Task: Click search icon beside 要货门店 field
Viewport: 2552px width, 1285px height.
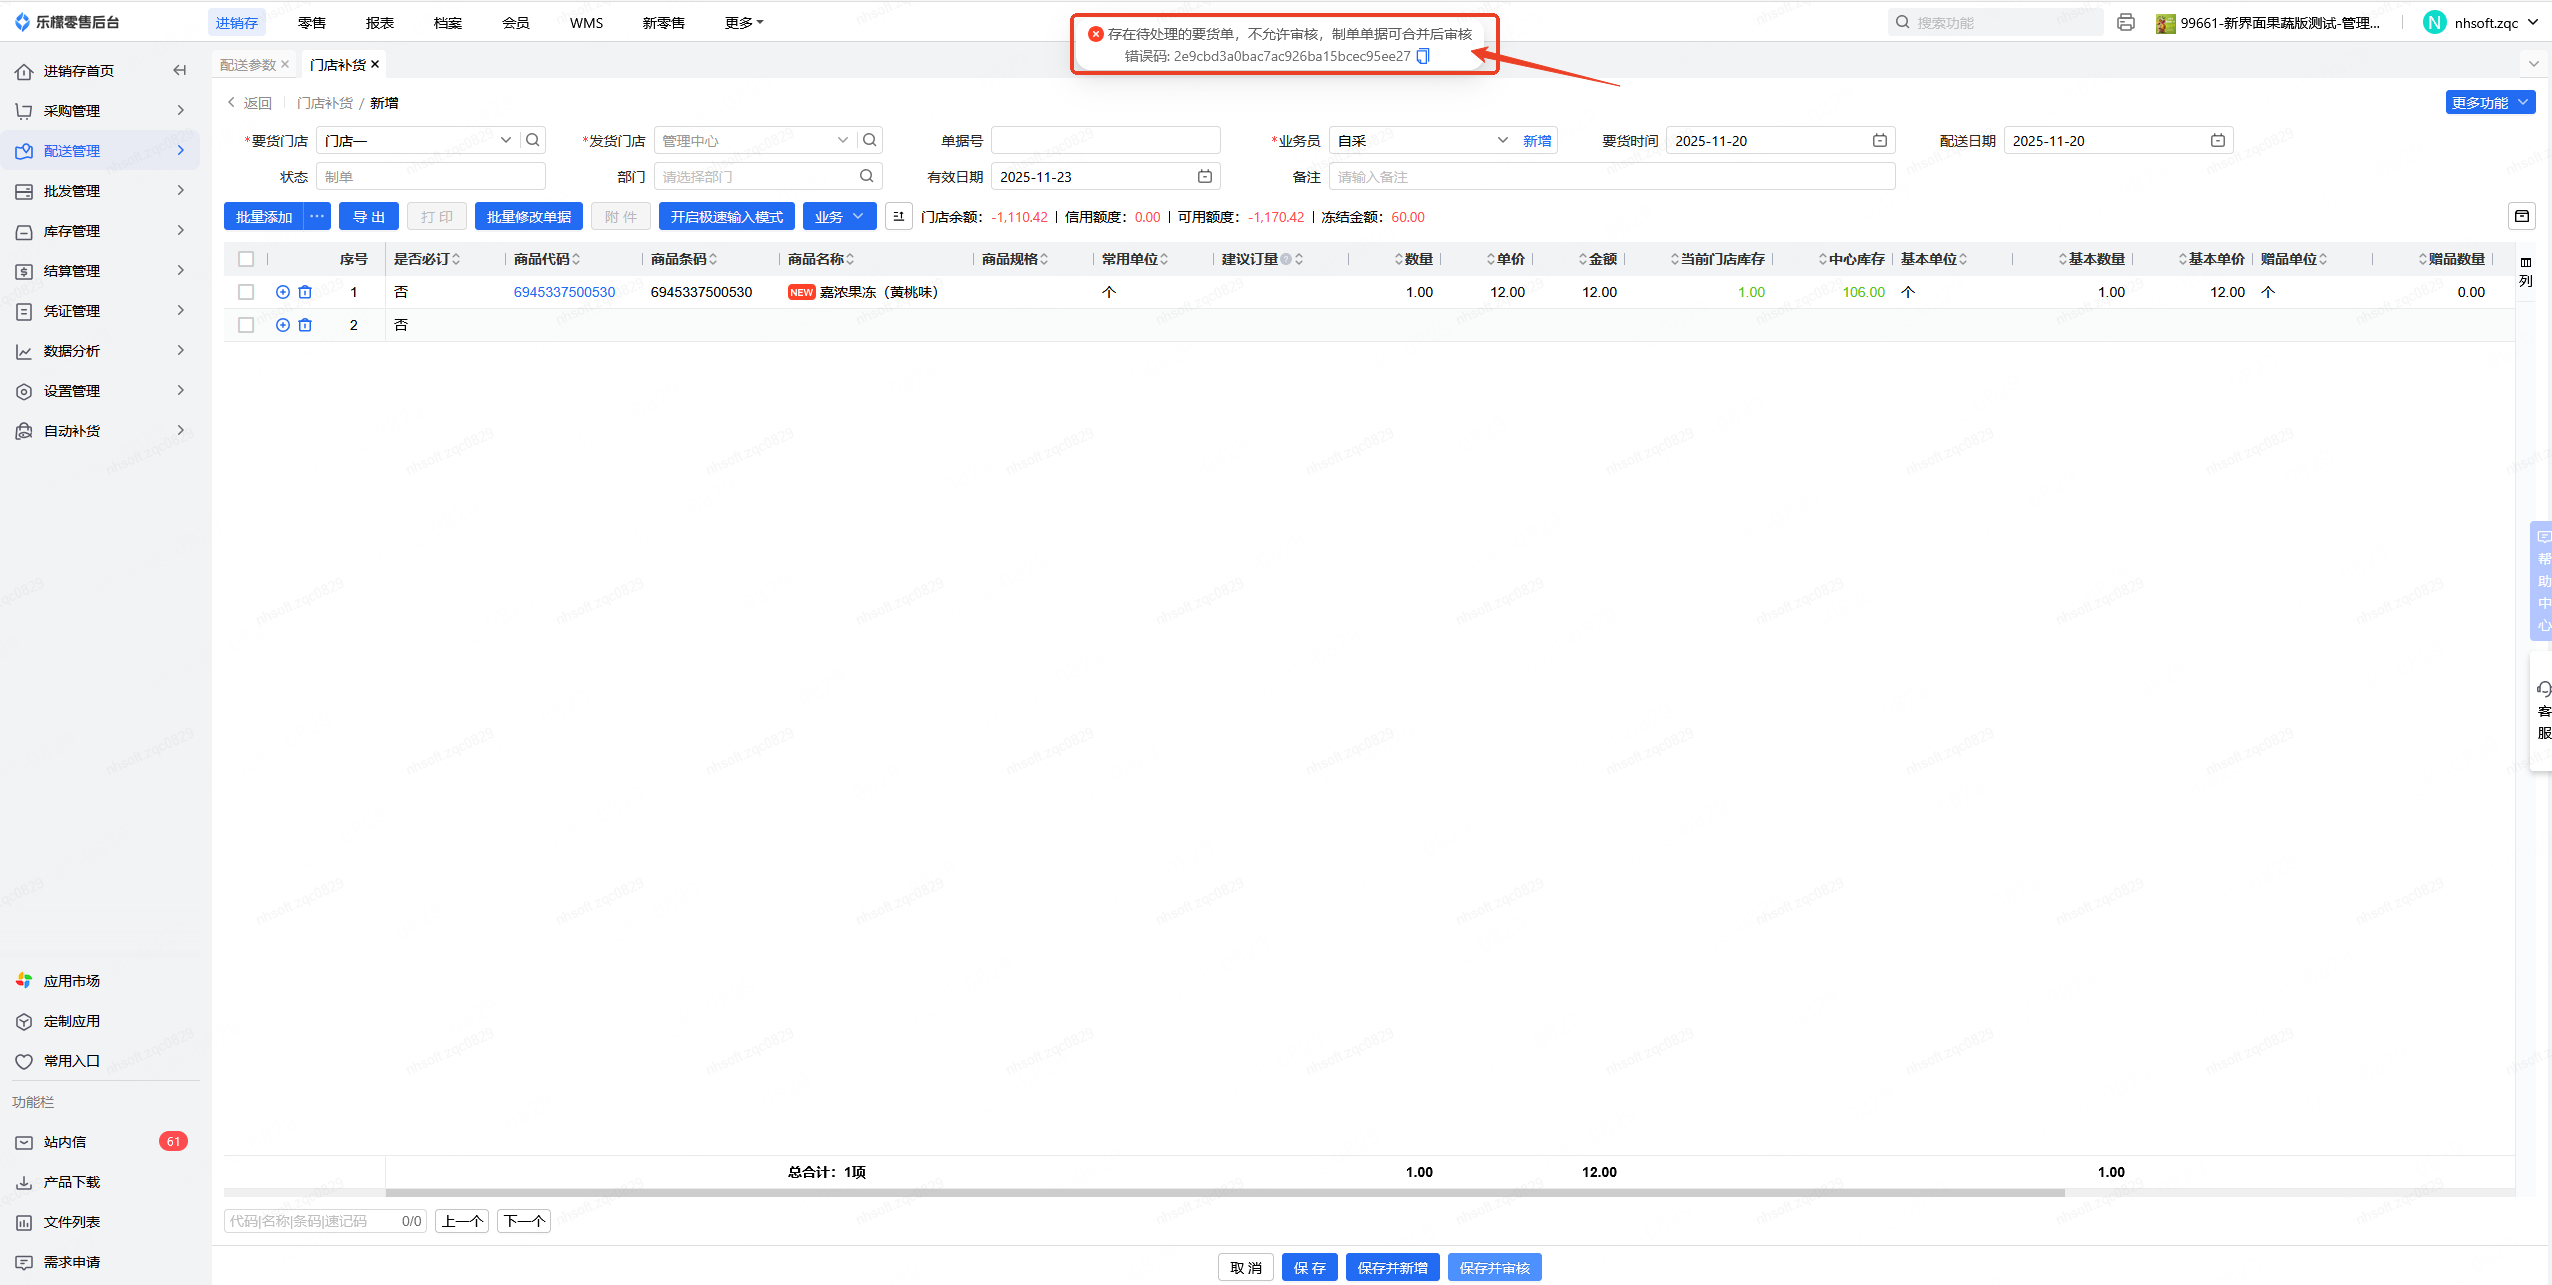Action: coord(533,140)
